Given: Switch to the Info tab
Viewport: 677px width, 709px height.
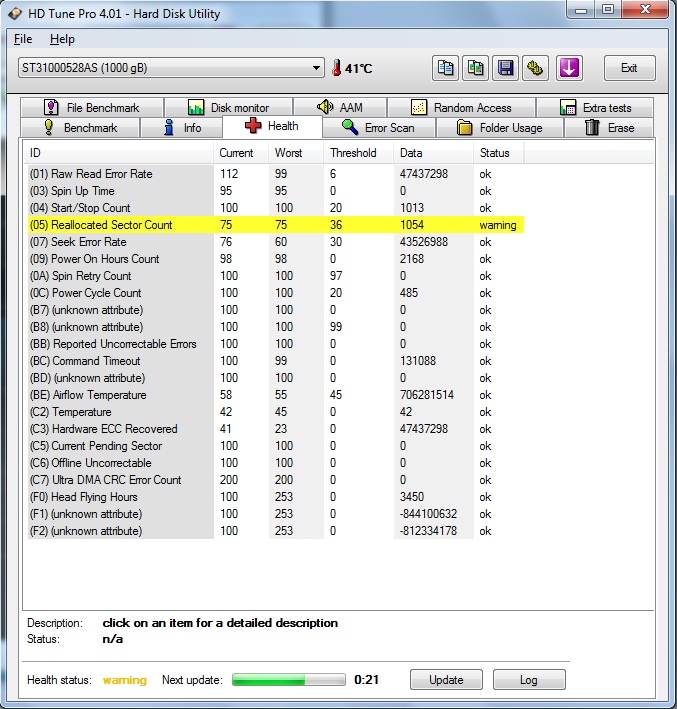Looking at the screenshot, I should (182, 128).
